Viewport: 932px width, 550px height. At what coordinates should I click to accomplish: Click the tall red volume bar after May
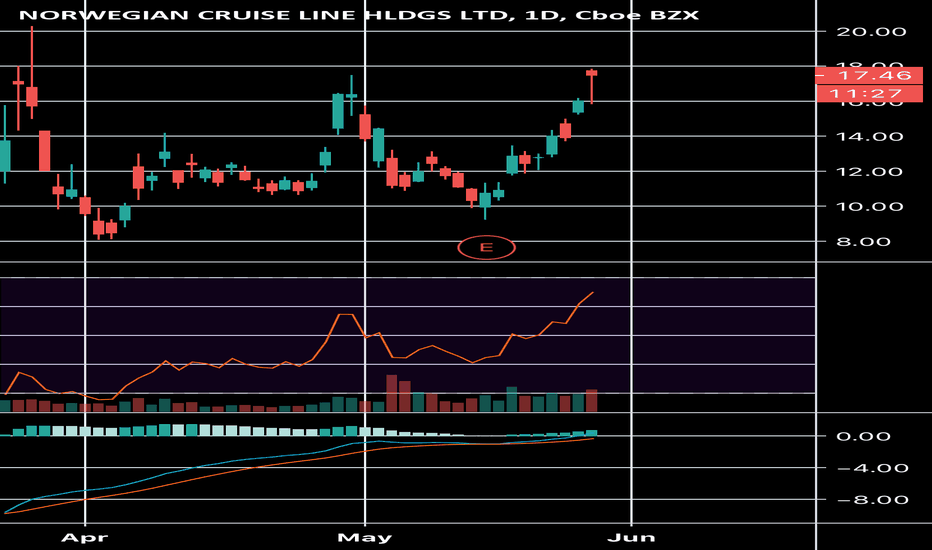pos(391,393)
